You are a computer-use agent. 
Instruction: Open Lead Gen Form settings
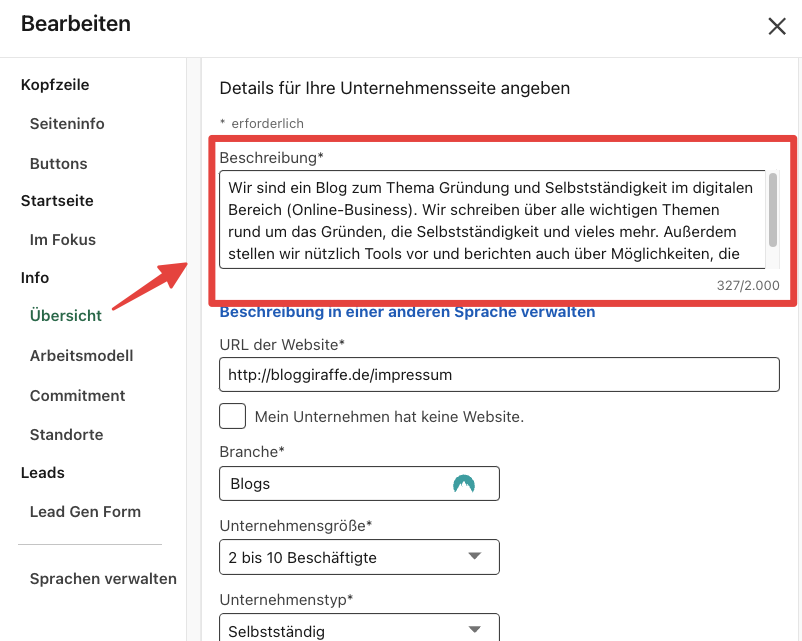click(85, 512)
